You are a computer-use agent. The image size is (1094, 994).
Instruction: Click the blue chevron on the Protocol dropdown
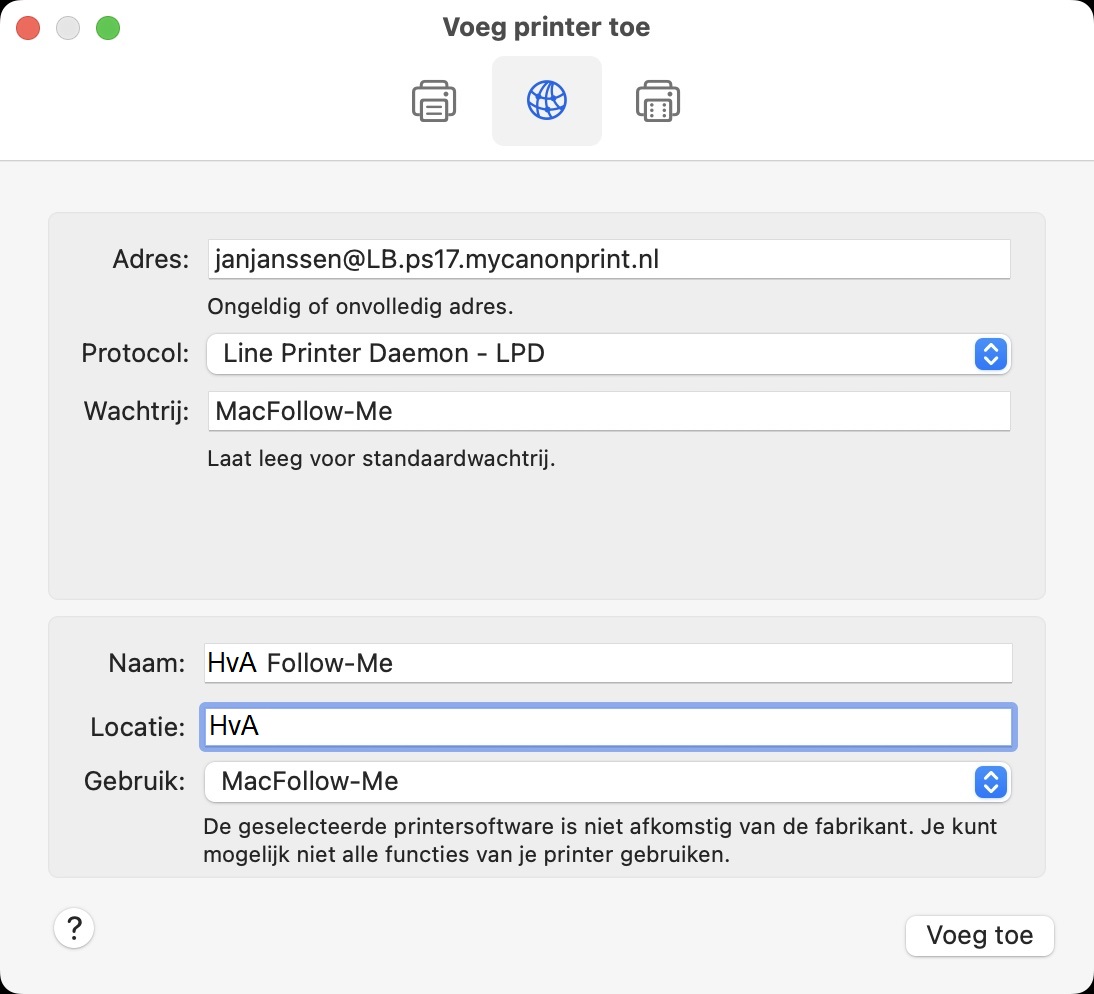(990, 354)
